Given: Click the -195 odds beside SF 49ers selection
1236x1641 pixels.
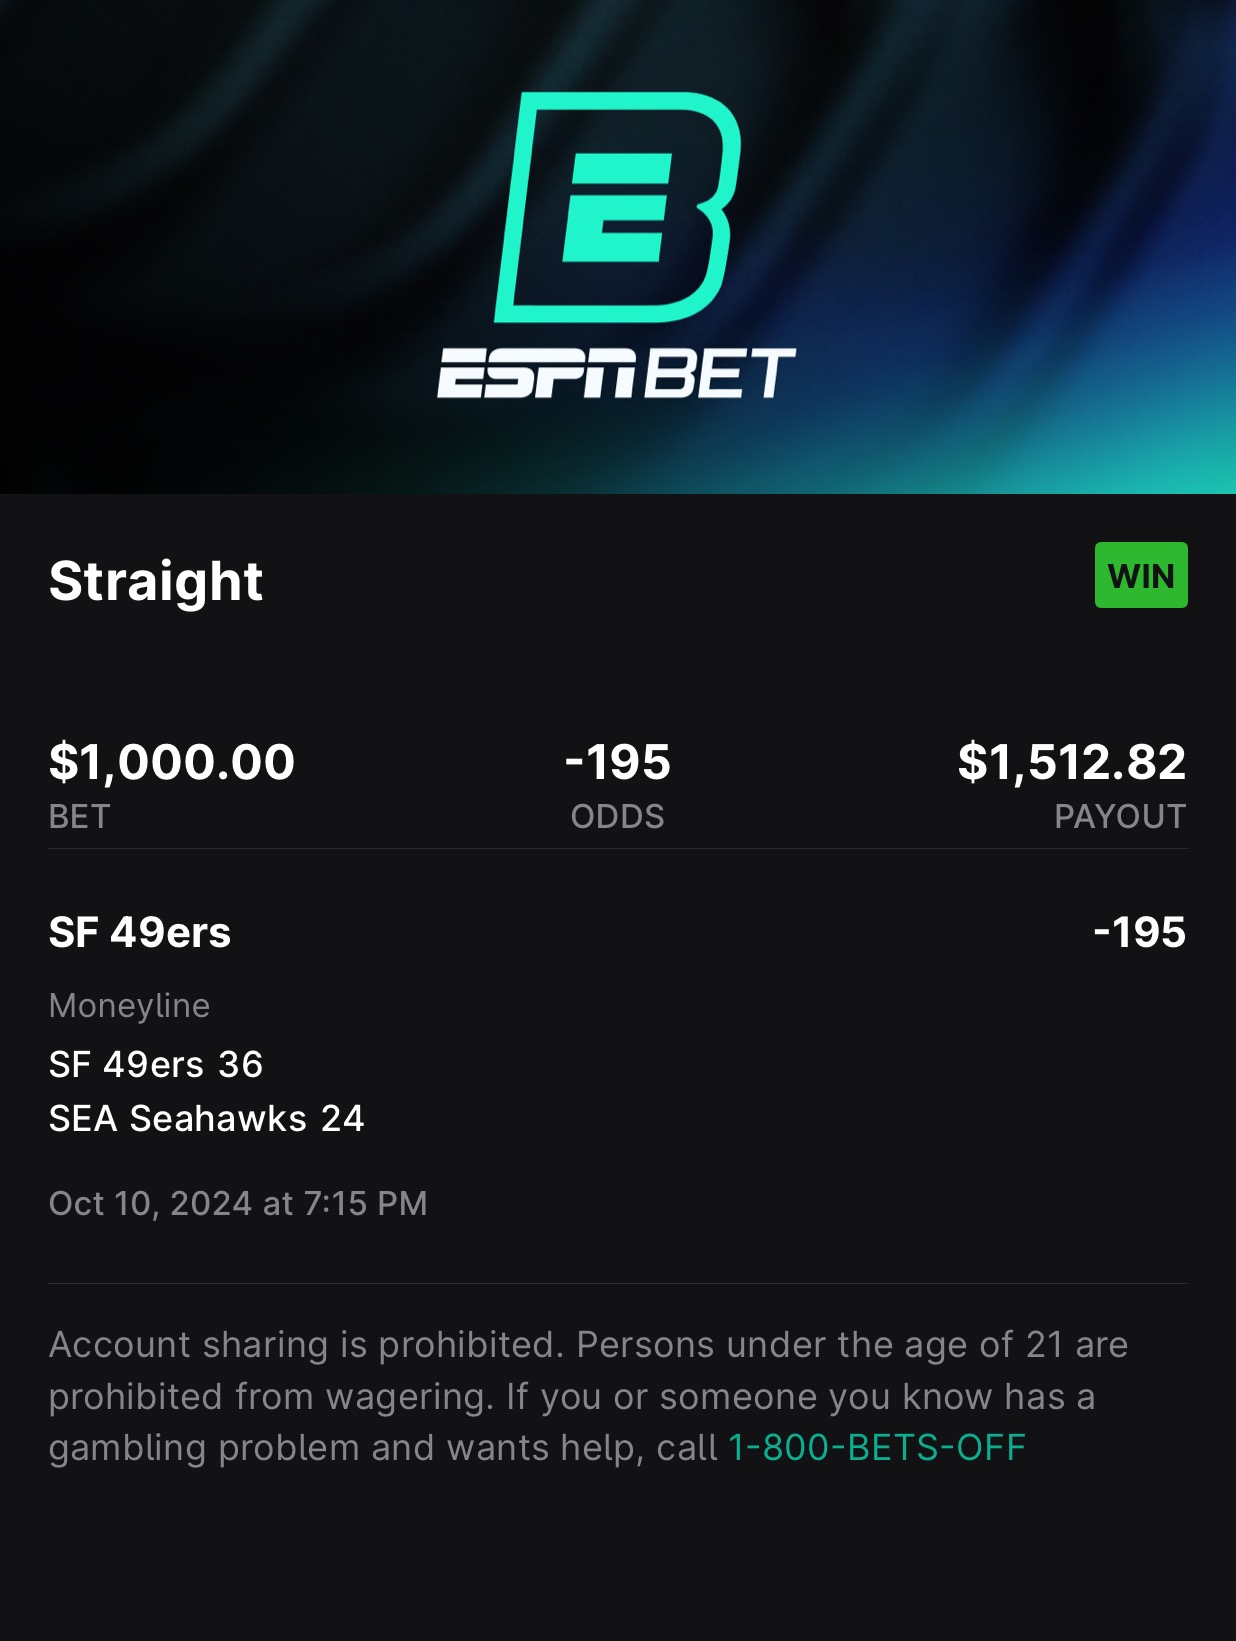Looking at the screenshot, I should 1139,933.
